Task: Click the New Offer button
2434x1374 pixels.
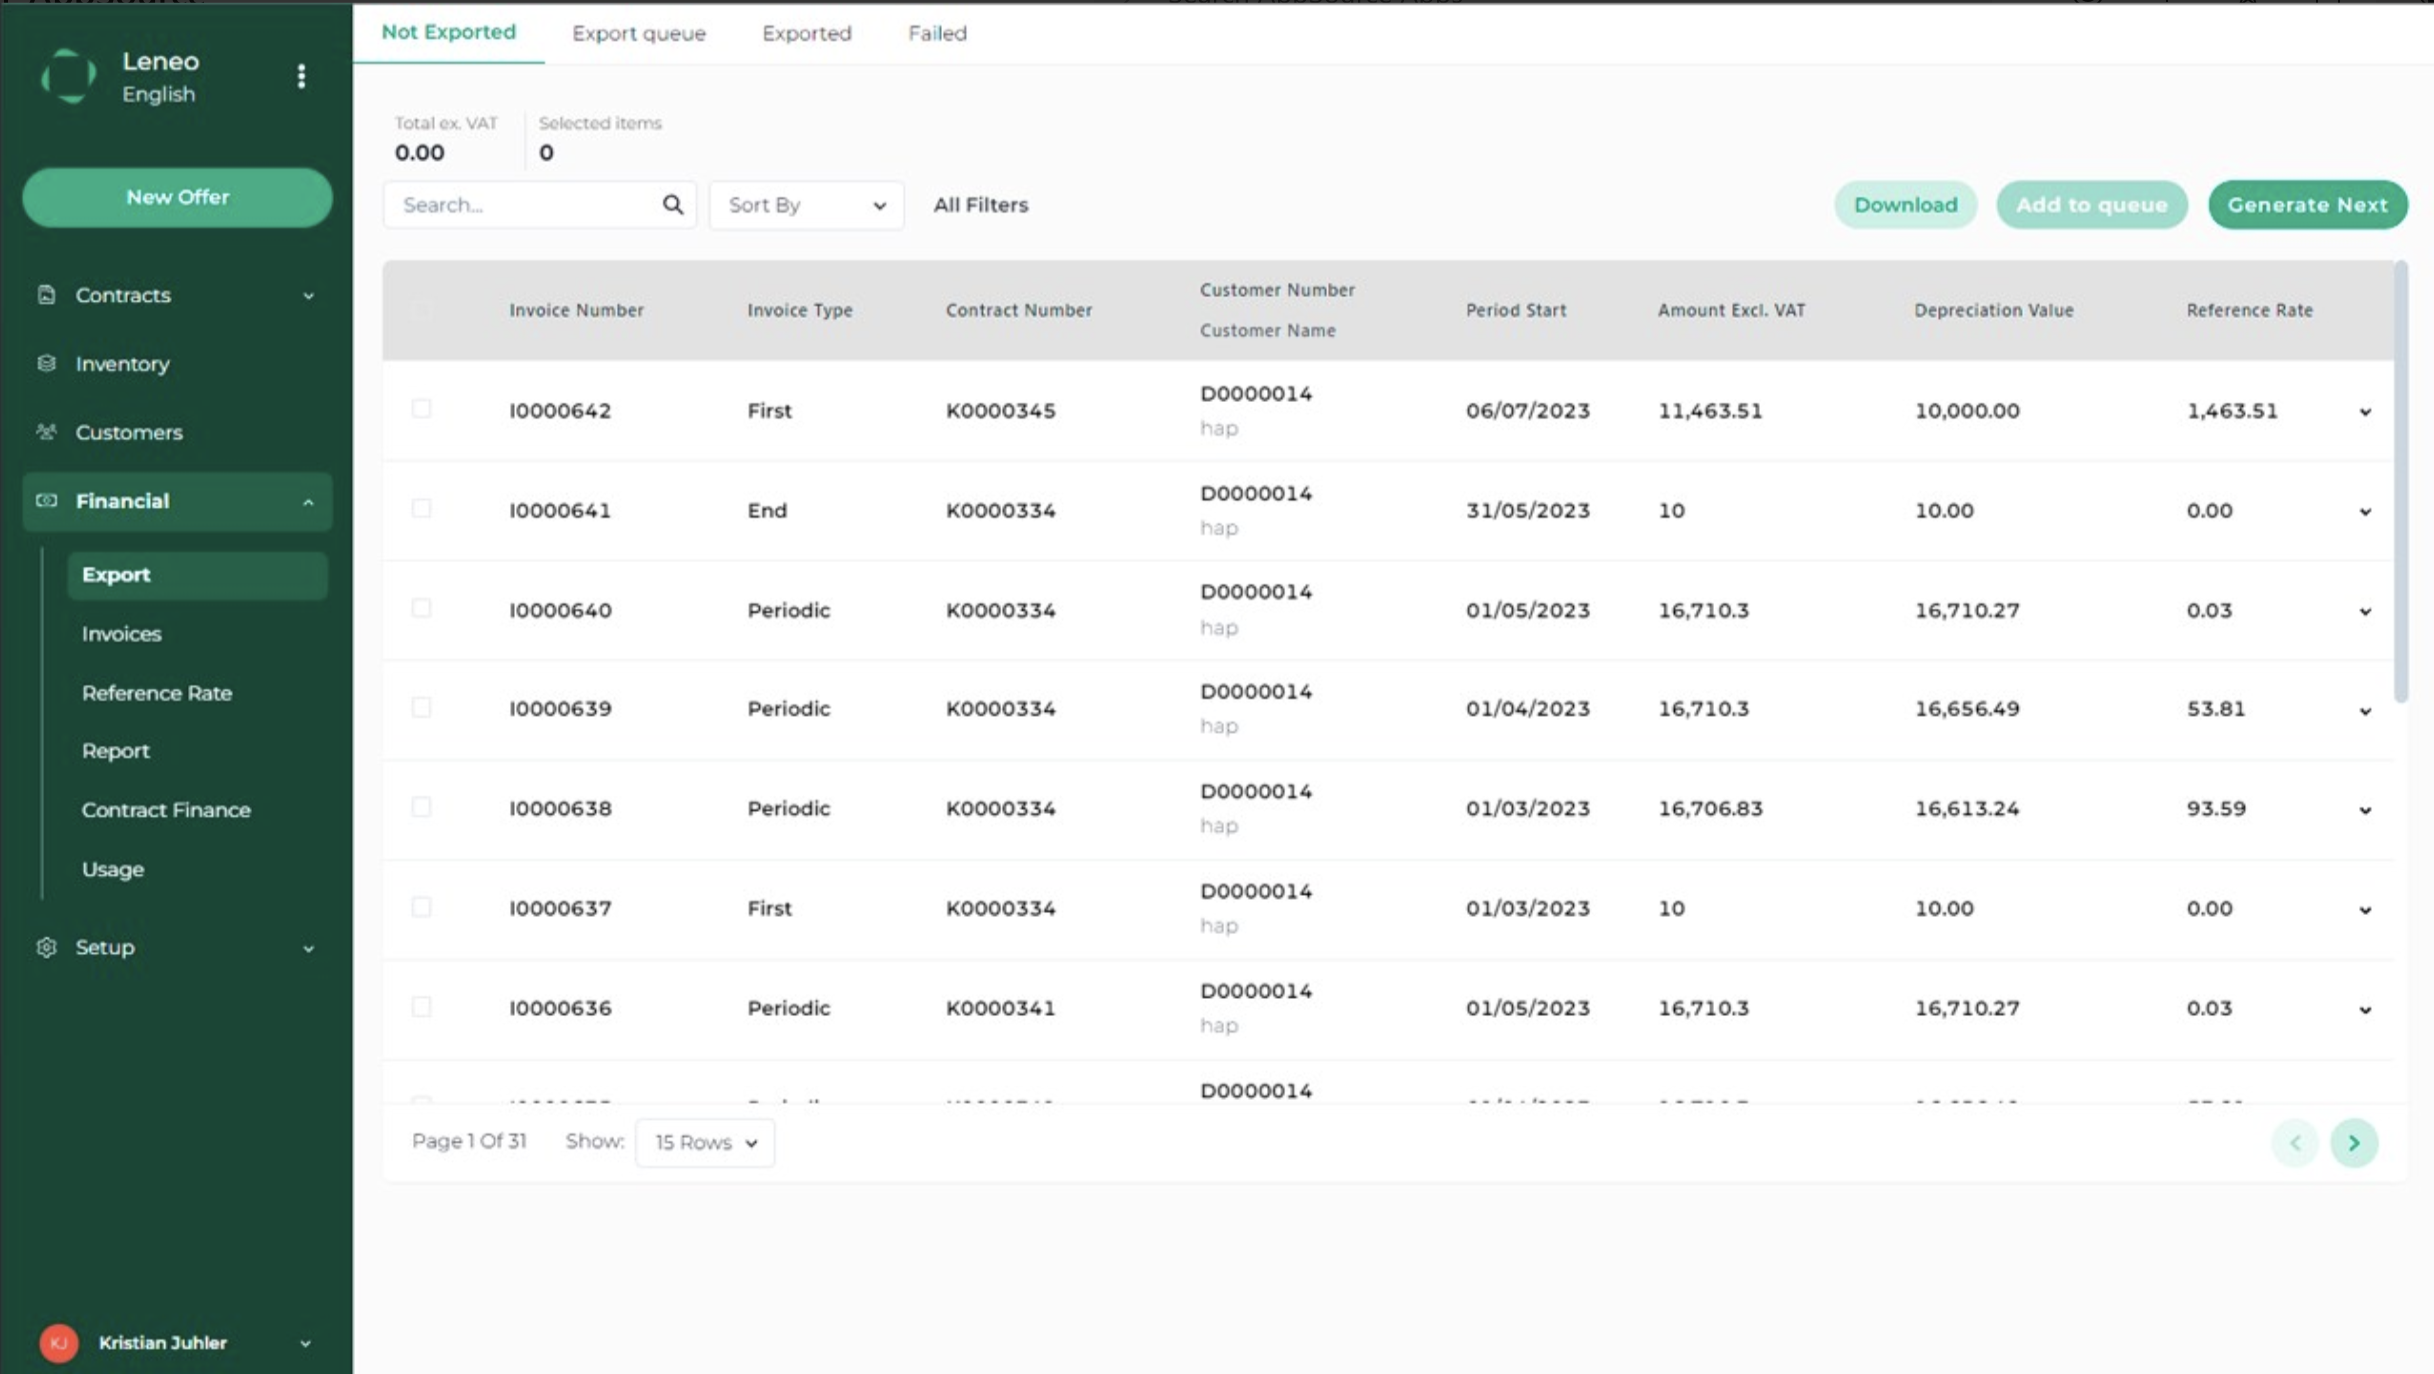Action: coord(177,197)
